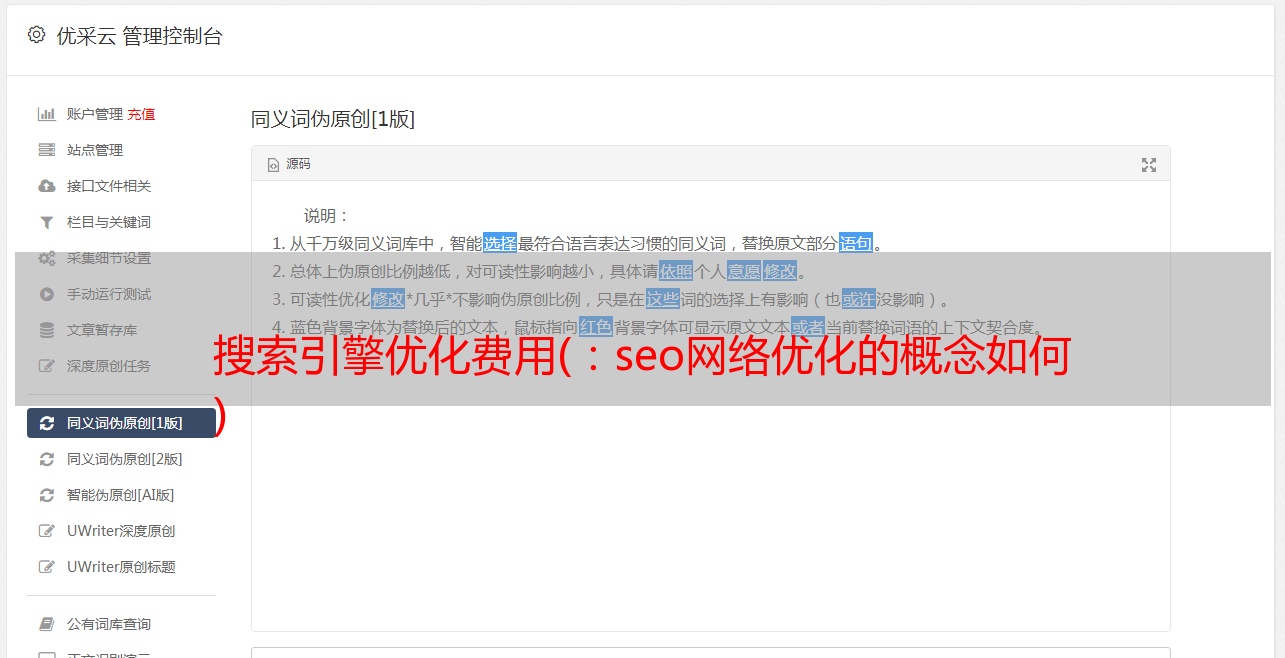Image resolution: width=1285 pixels, height=658 pixels.
Task: Open the 站点管理 menu item
Action: click(95, 150)
